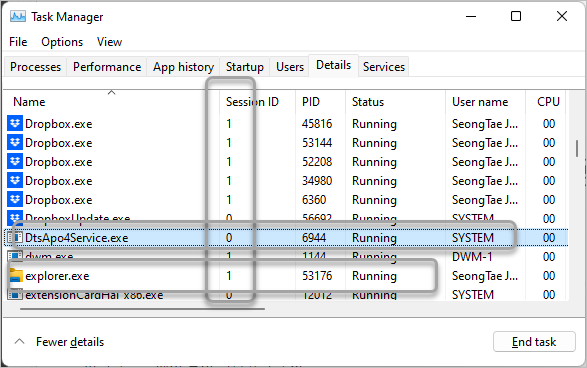Click the Fewer details label
Screen dimensions: 587x368
(70, 342)
